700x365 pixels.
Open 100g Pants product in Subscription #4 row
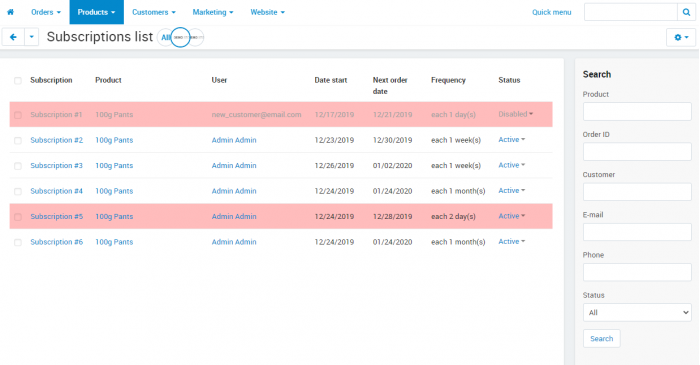pos(114,191)
